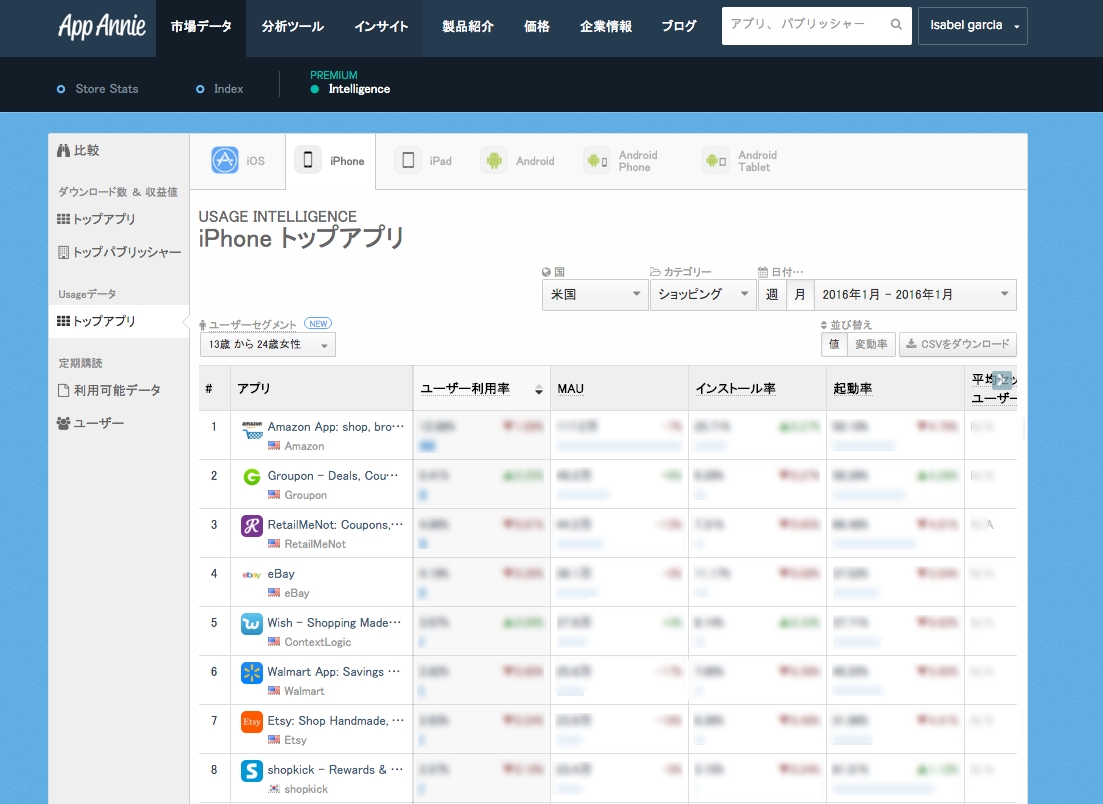Image resolution: width=1103 pixels, height=804 pixels.
Task: Expand the user segment dropdown
Action: pyautogui.click(x=268, y=345)
